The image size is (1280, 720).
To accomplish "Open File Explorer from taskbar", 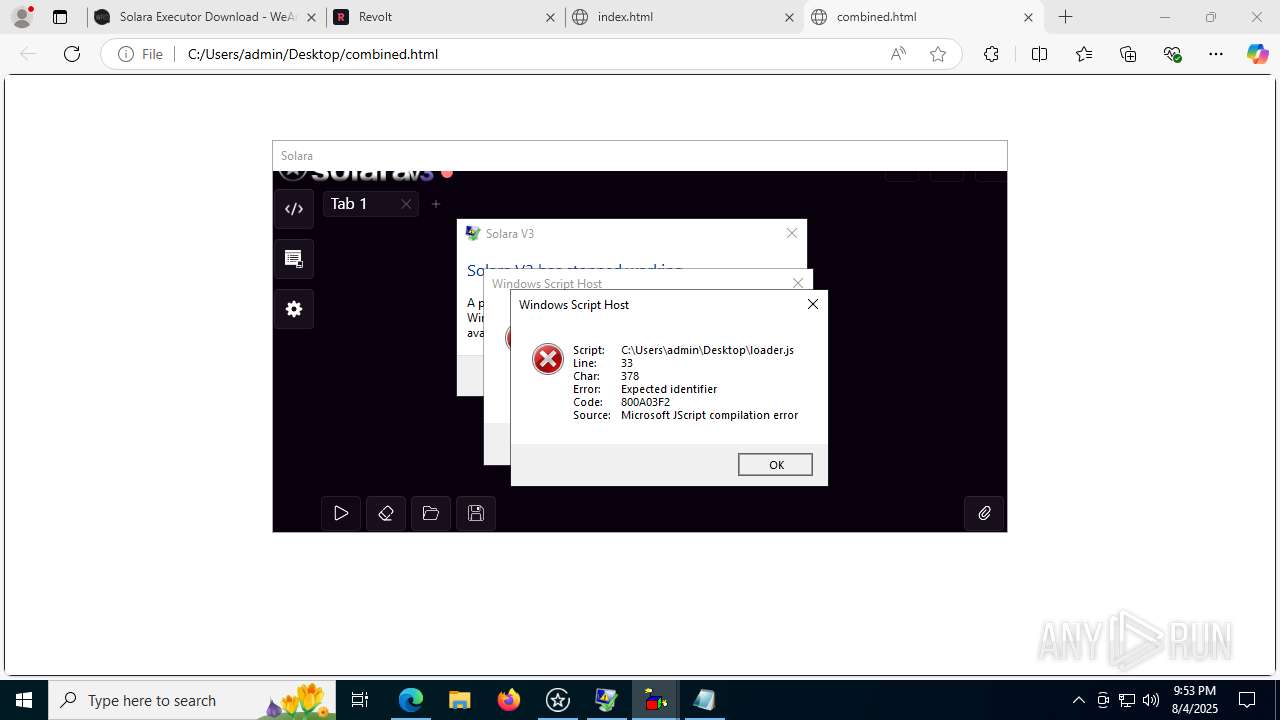I will (459, 700).
